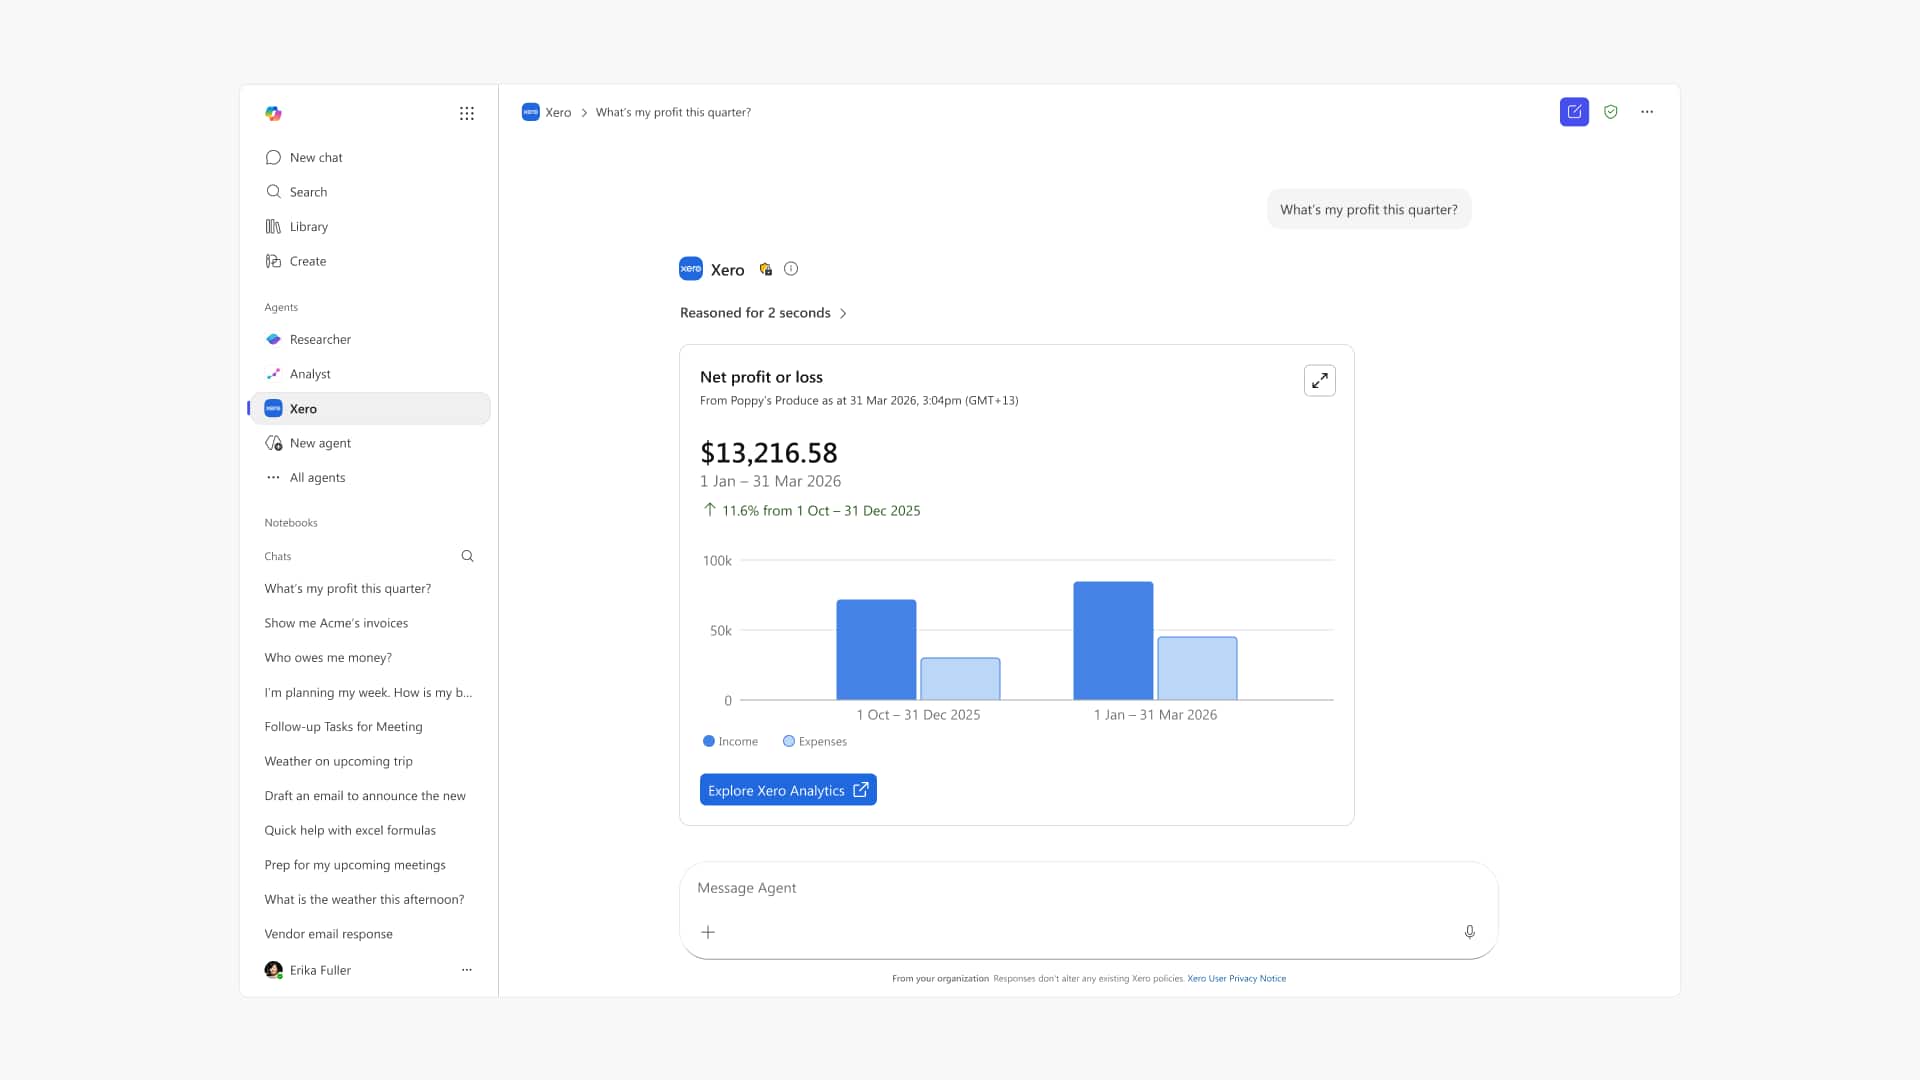Click the lock badge beside Xero name
Screen dimensions: 1920x1080
(x=765, y=269)
